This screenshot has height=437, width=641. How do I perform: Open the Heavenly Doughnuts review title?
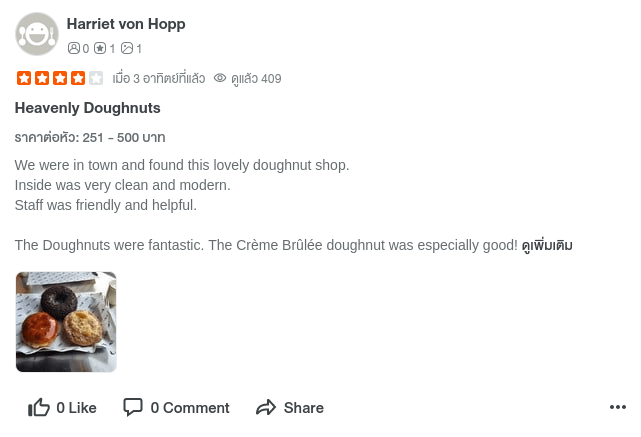click(x=88, y=108)
